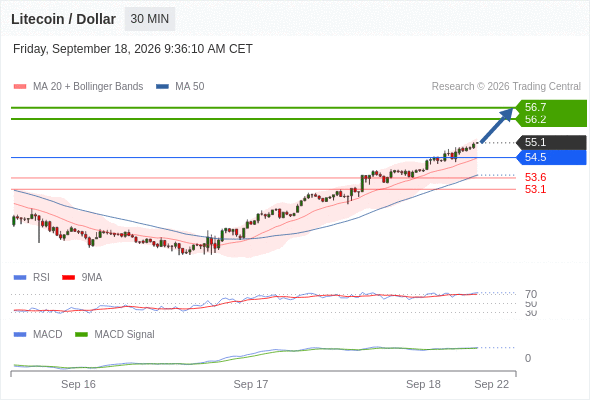
Task: Select the 9MA red legend marker
Action: coord(68,278)
